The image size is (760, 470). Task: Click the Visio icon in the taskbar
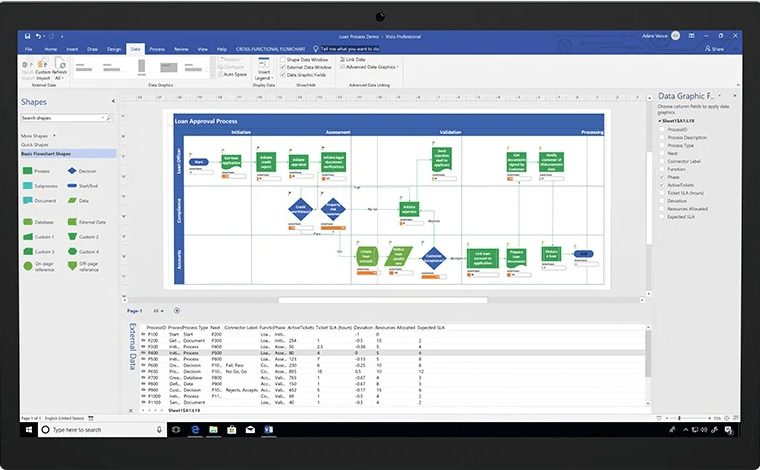click(269, 429)
